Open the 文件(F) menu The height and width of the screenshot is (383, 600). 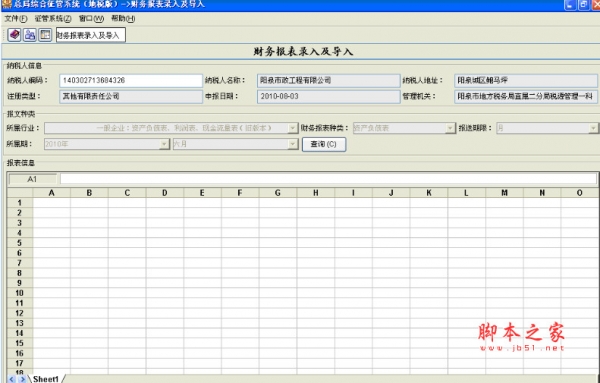point(16,18)
